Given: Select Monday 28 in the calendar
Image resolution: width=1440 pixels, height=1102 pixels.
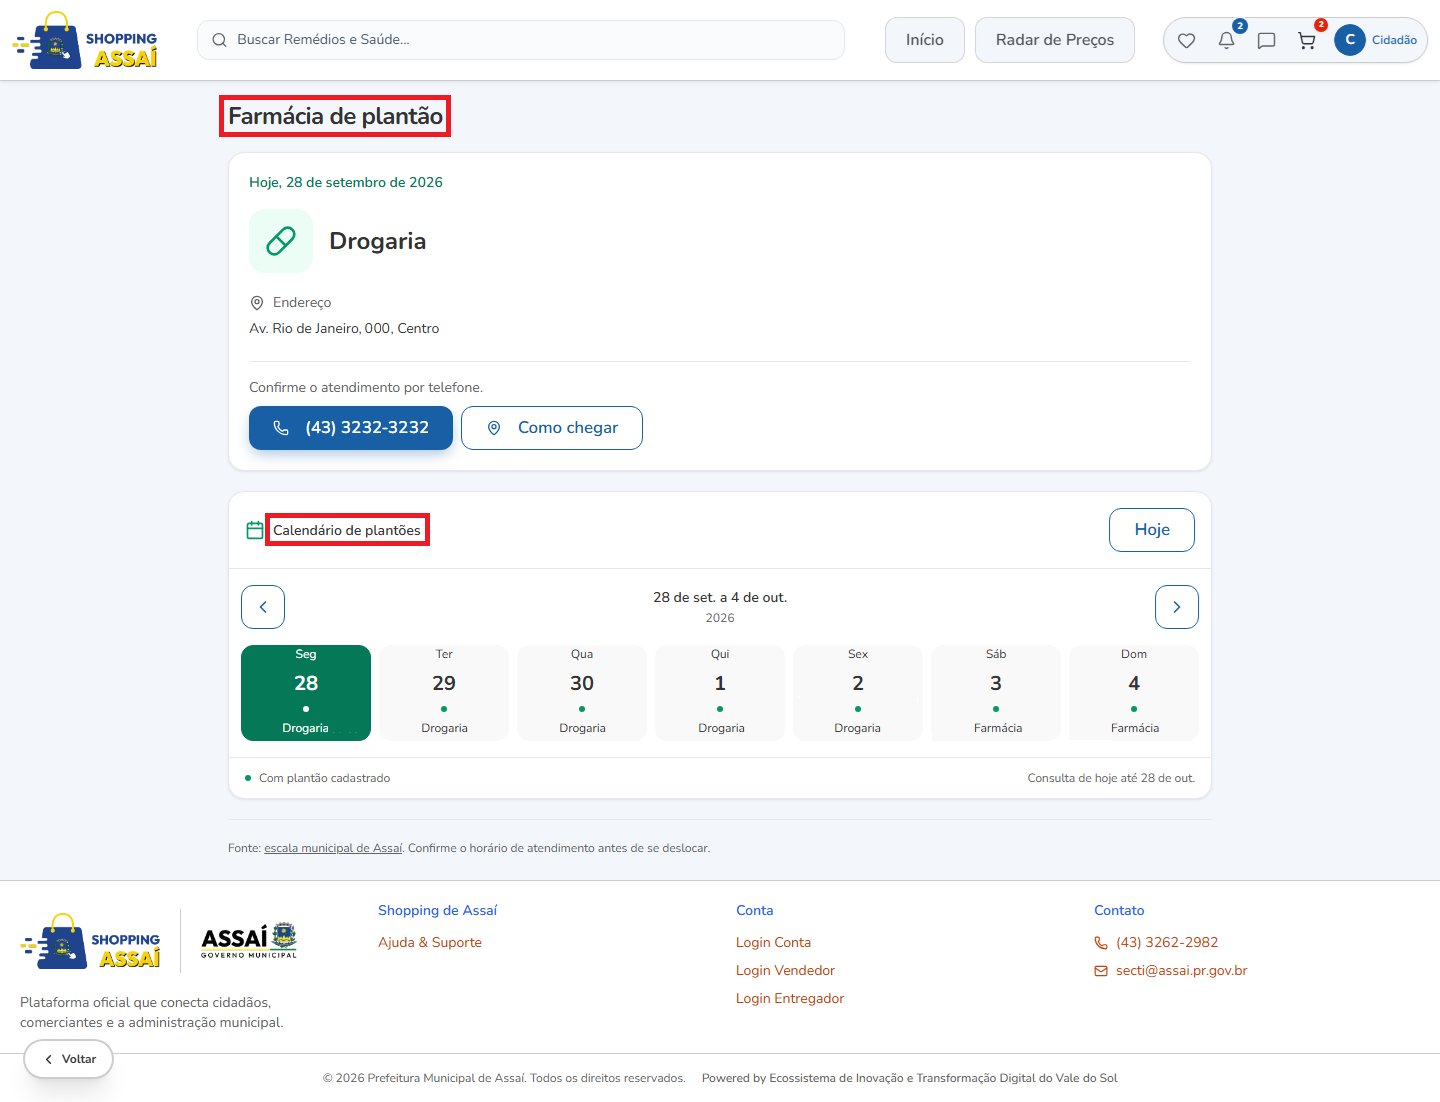Looking at the screenshot, I should pyautogui.click(x=306, y=693).
